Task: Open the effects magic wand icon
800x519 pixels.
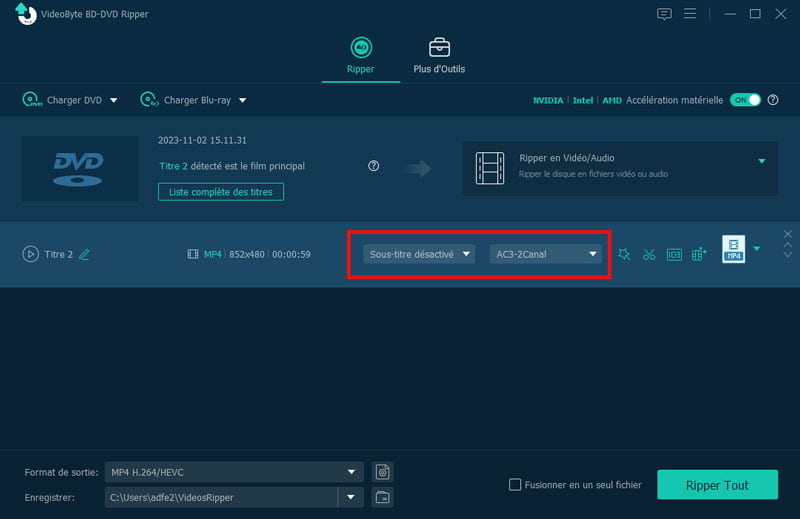Action: point(624,254)
